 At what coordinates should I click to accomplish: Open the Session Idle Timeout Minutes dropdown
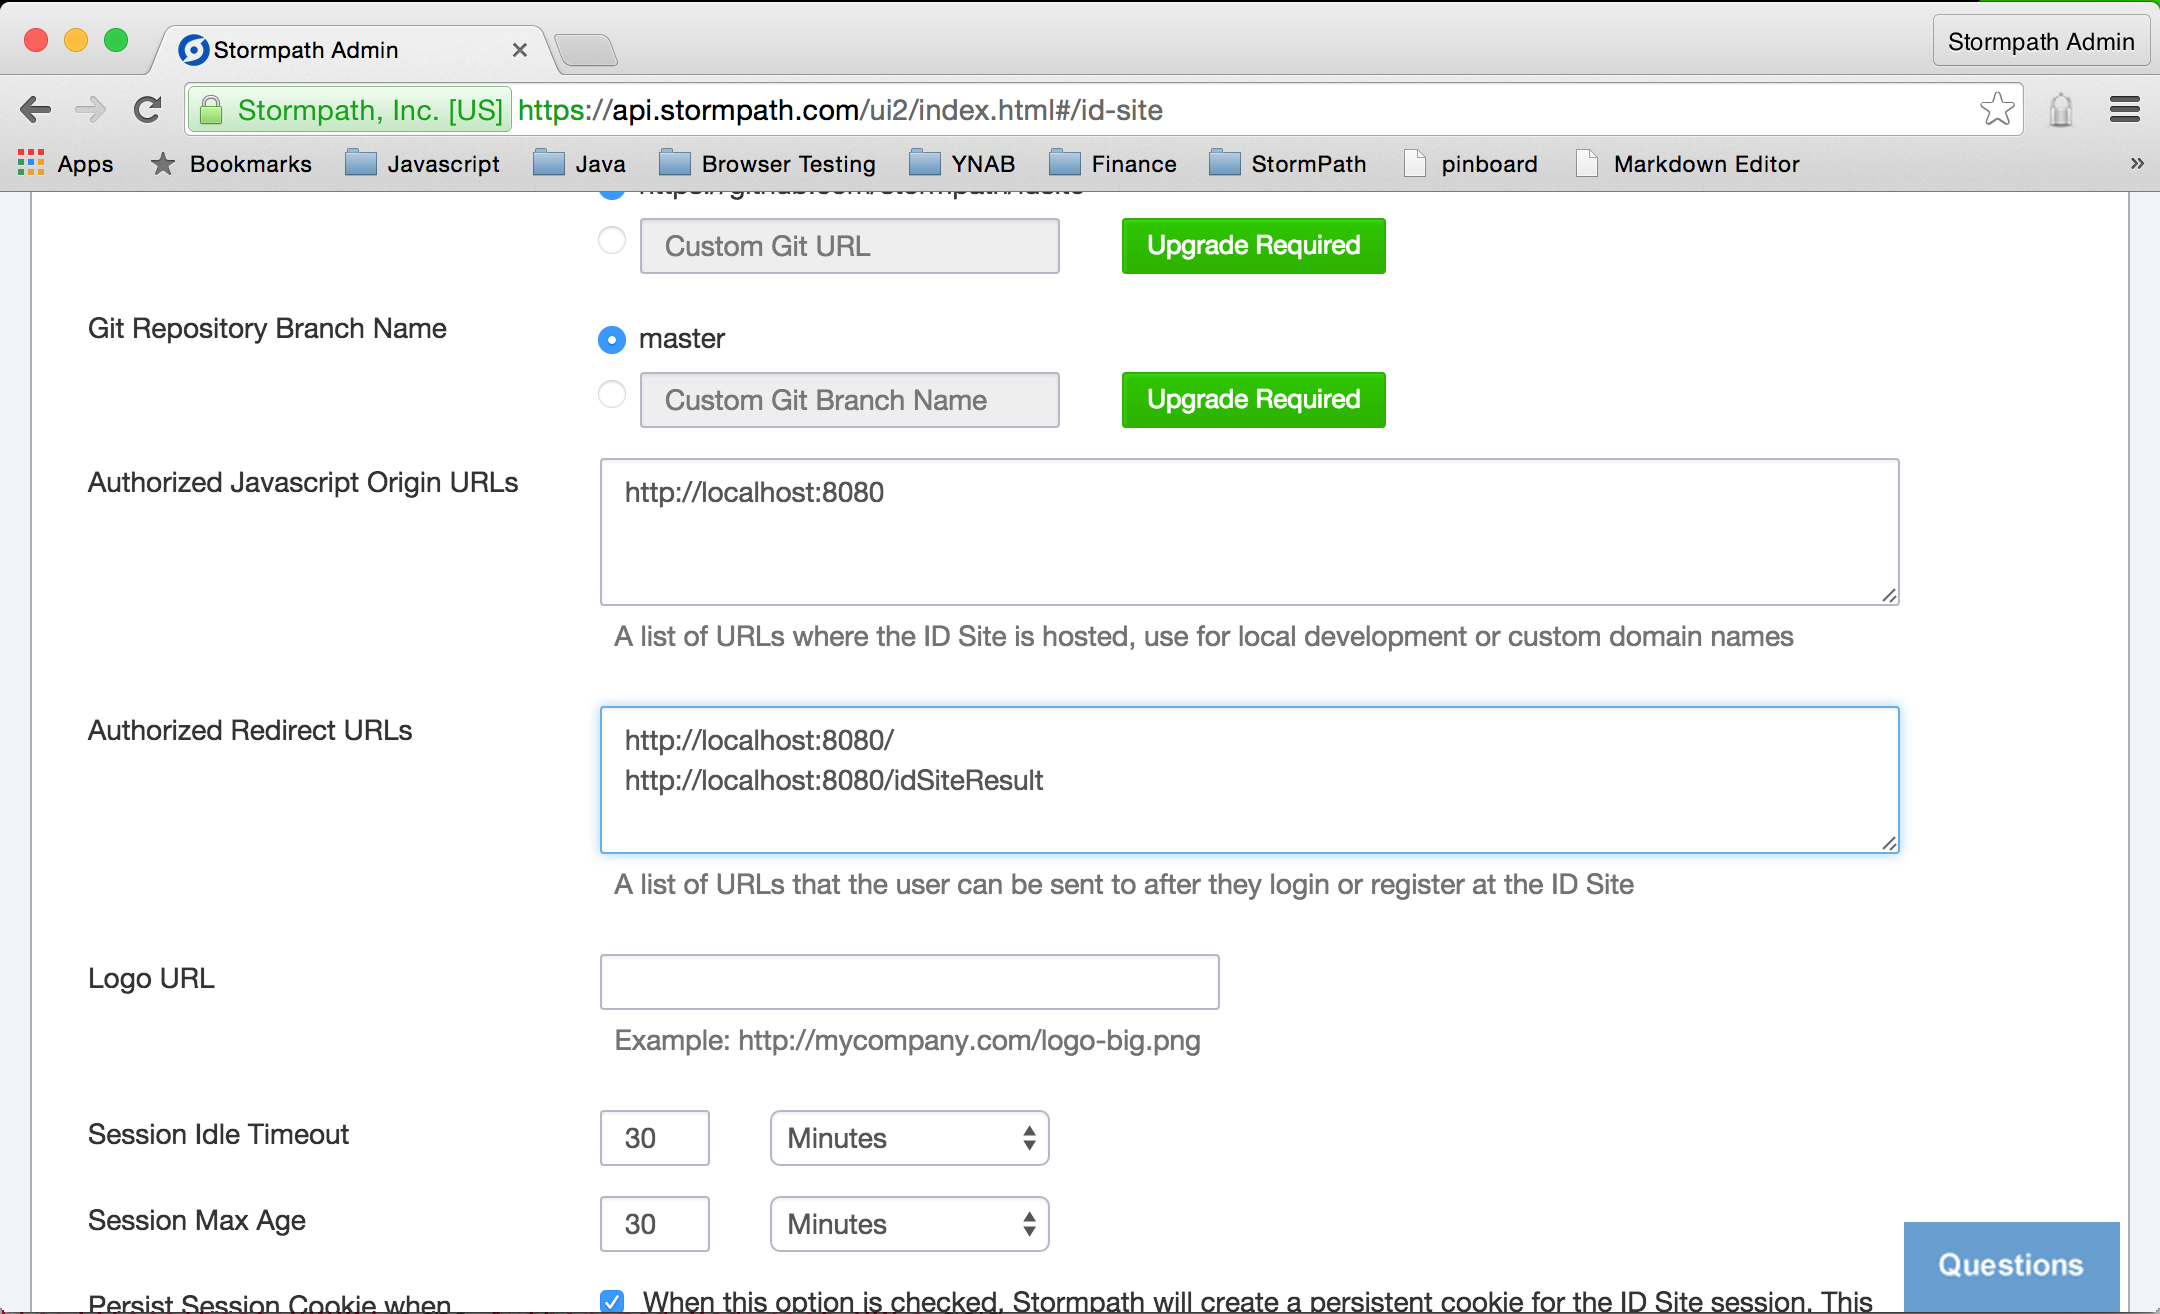click(x=910, y=1138)
